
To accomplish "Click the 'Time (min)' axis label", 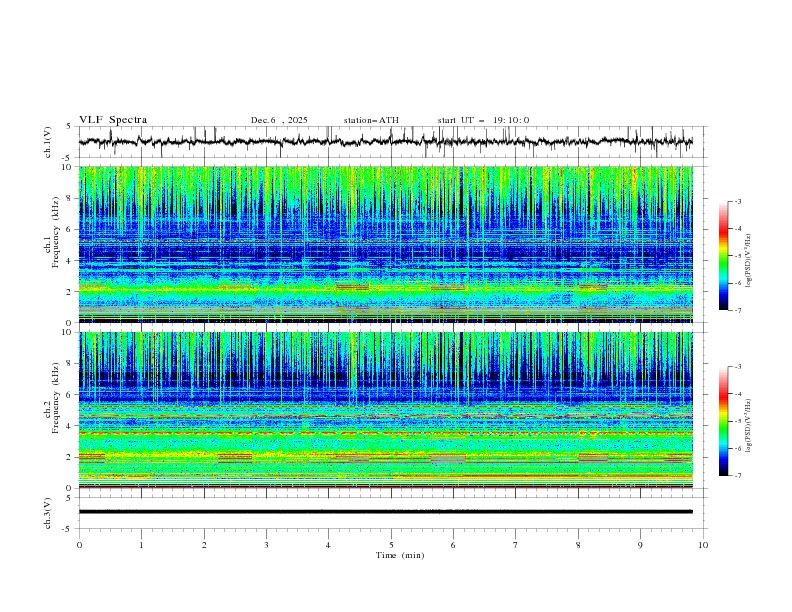I will [x=400, y=555].
